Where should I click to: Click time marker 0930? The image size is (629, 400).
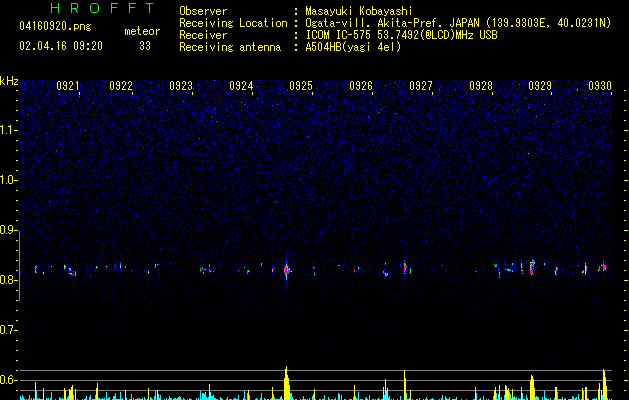tap(600, 86)
